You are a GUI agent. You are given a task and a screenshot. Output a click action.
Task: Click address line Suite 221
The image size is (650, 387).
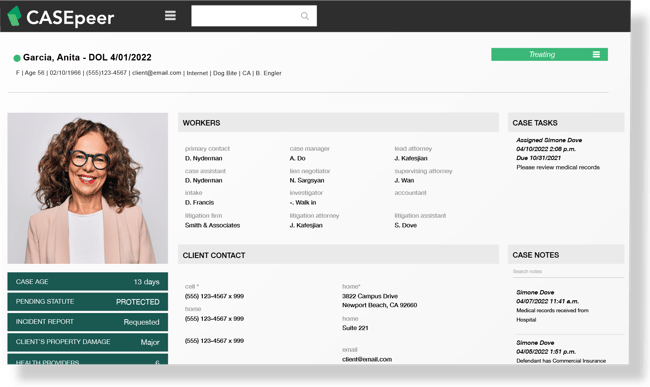click(x=355, y=327)
